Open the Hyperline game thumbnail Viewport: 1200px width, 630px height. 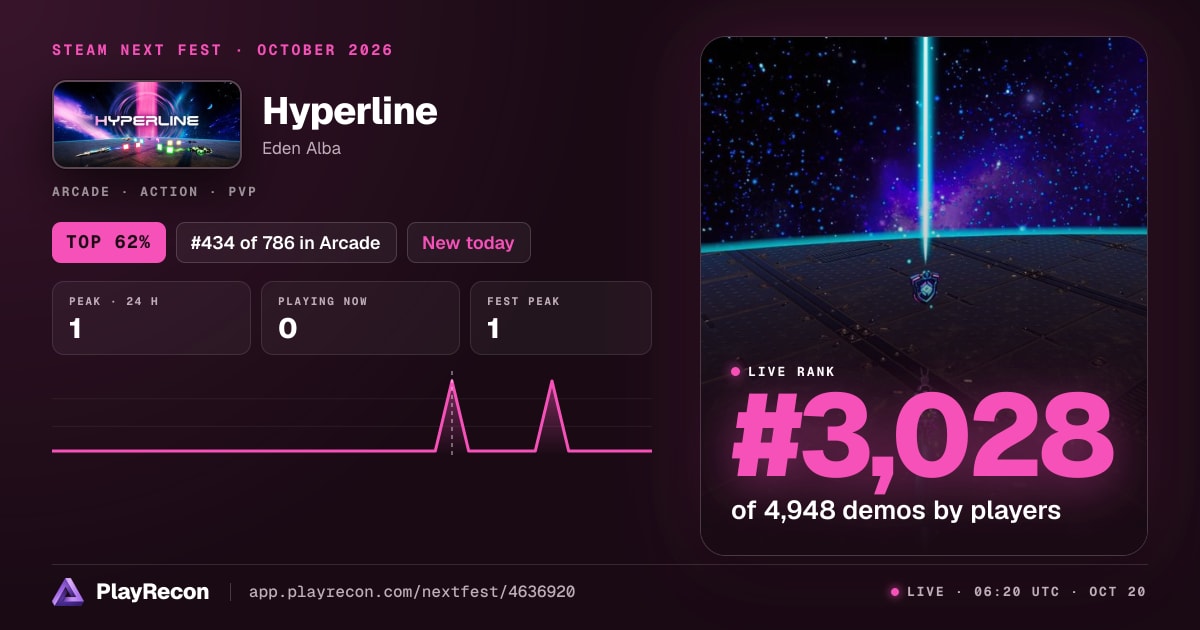coord(147,124)
